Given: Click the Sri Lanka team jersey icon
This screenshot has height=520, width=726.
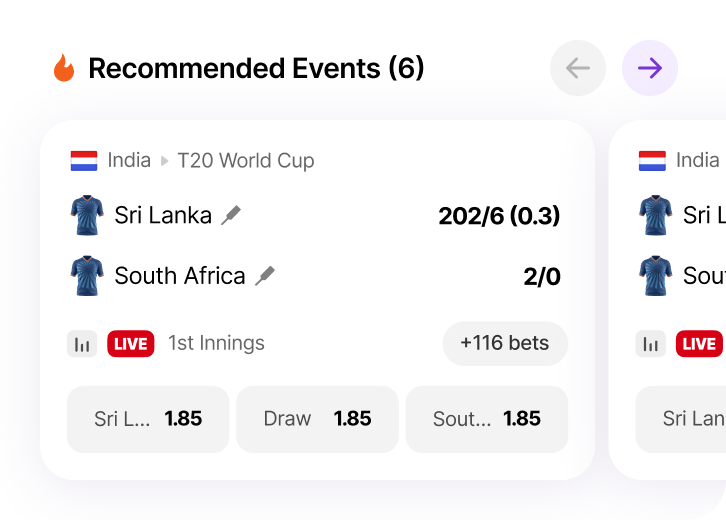Looking at the screenshot, I should click(x=87, y=215).
